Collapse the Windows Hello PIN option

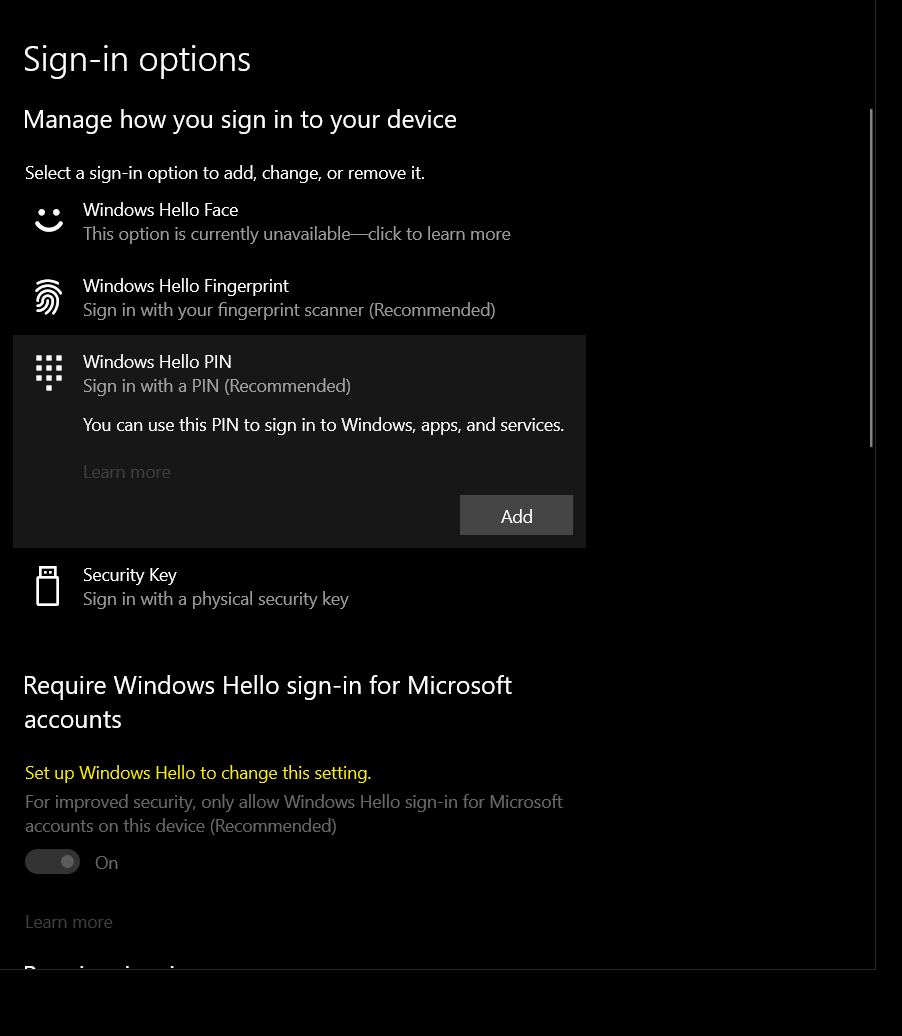[299, 373]
